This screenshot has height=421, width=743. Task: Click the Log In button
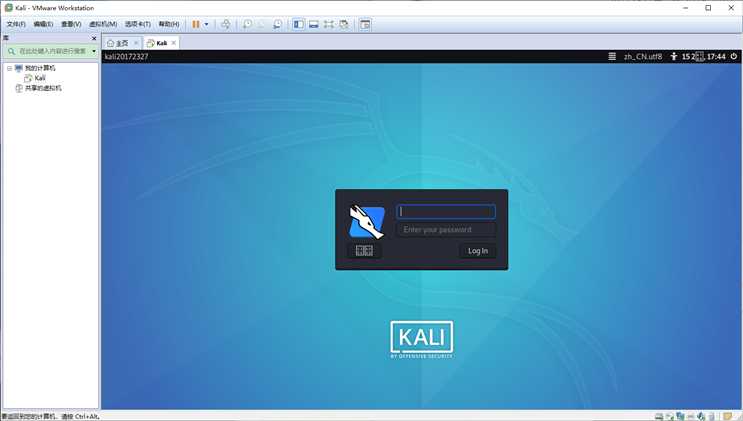(x=478, y=251)
